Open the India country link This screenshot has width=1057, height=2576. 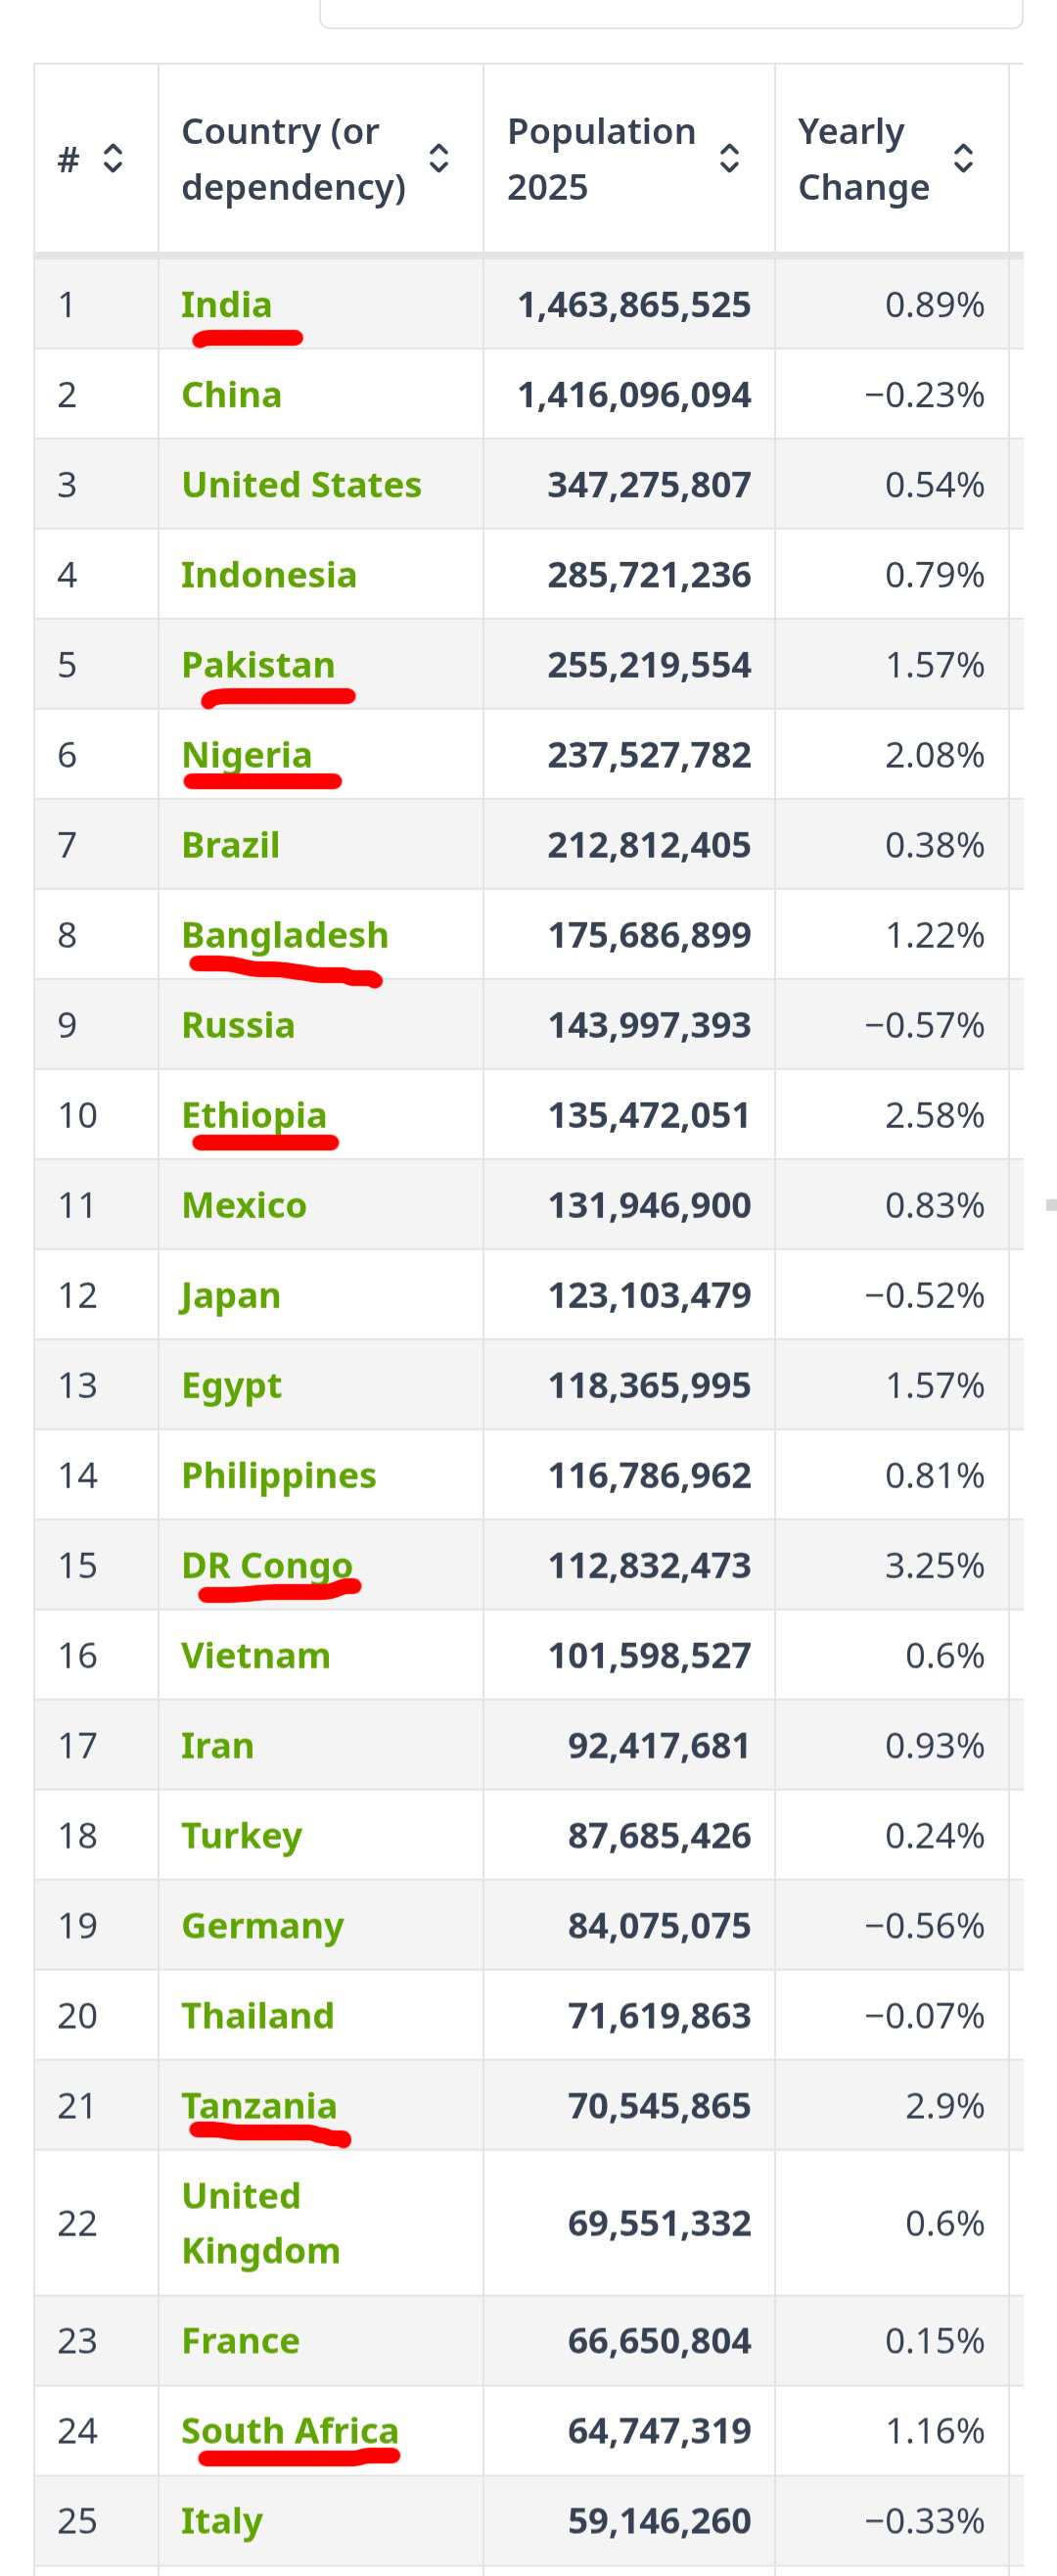[226, 304]
